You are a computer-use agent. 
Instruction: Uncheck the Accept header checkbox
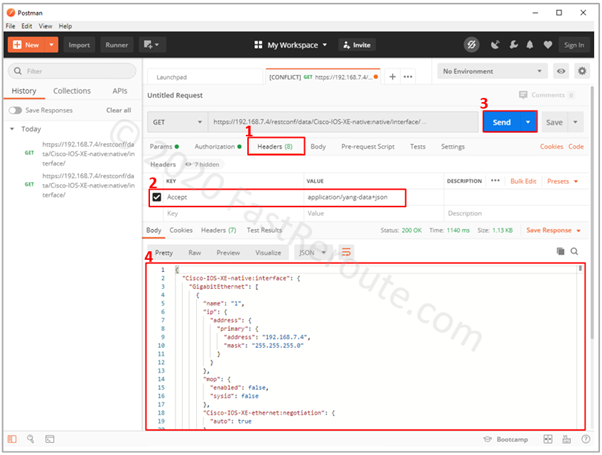[x=157, y=197]
